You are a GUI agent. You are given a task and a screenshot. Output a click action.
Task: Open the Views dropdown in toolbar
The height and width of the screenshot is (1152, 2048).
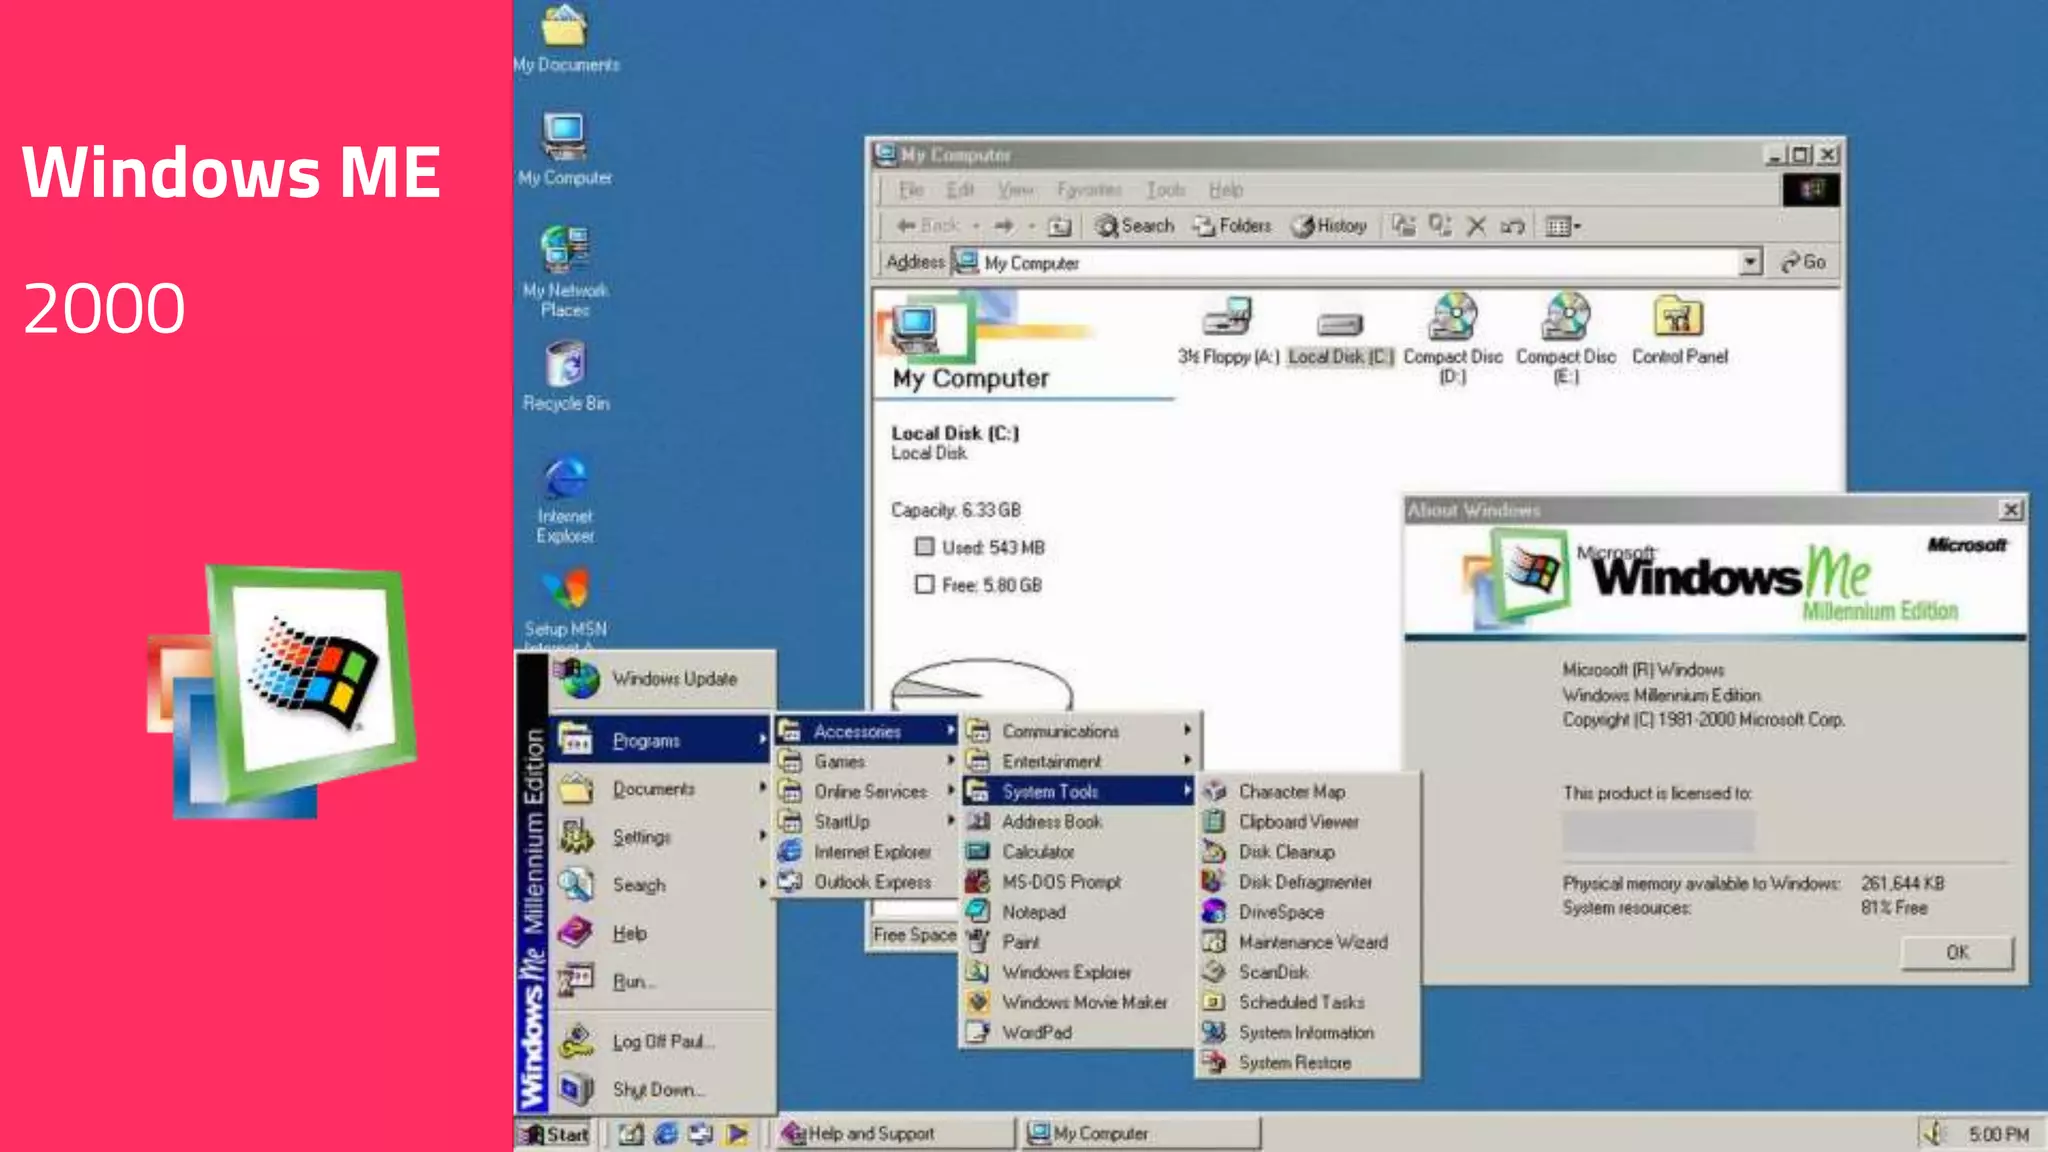1563,226
